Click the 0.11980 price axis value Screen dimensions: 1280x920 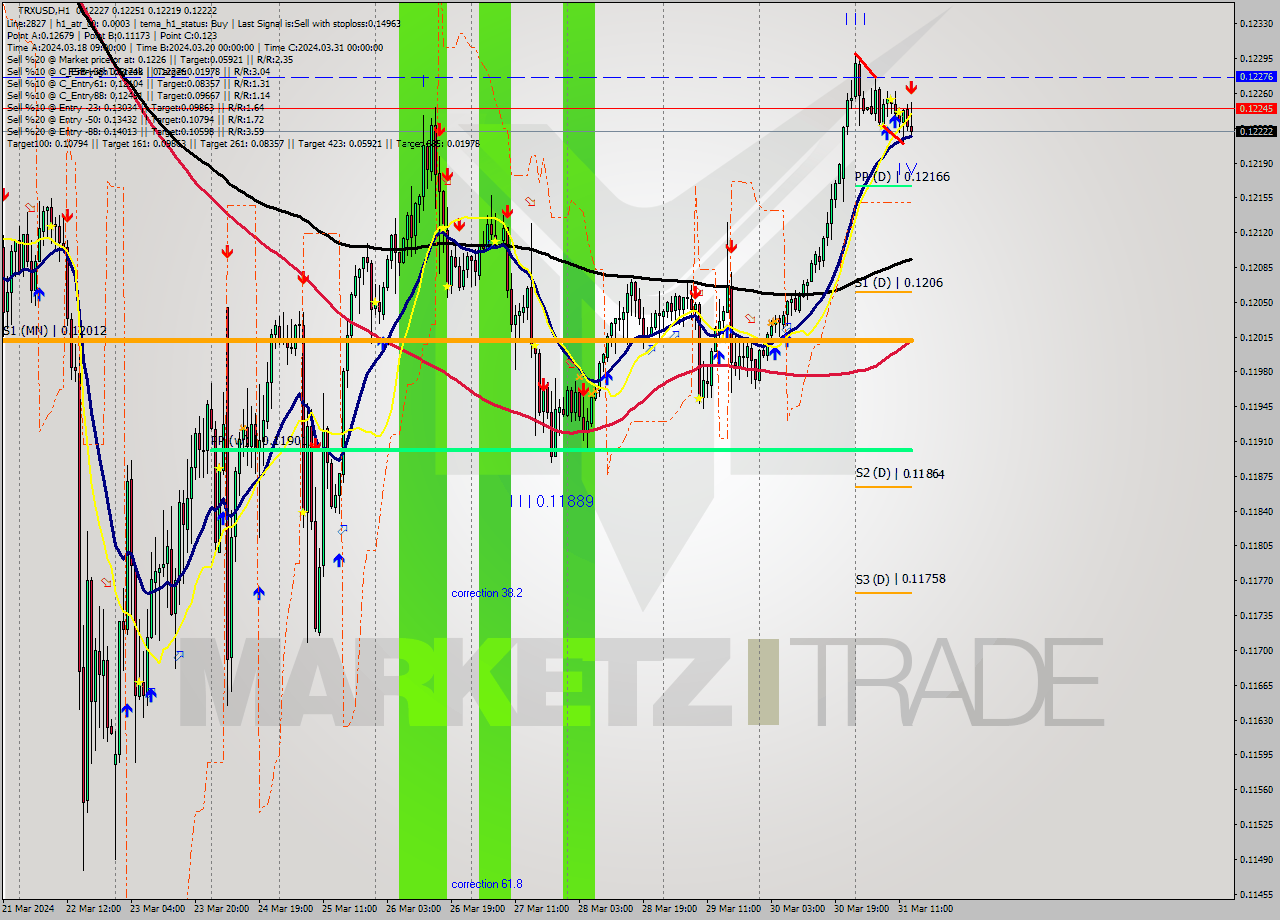point(1255,371)
